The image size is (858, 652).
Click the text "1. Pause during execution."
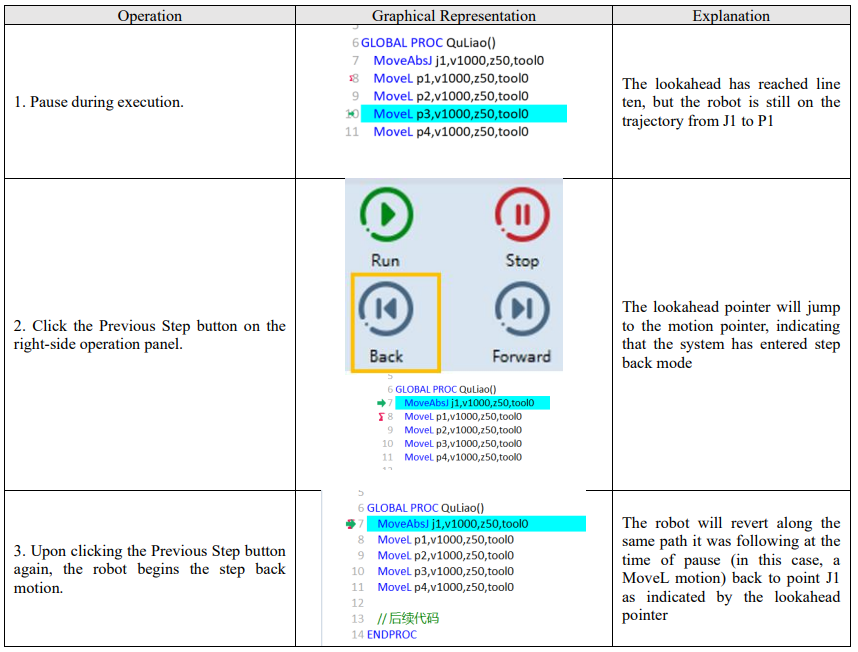98,102
